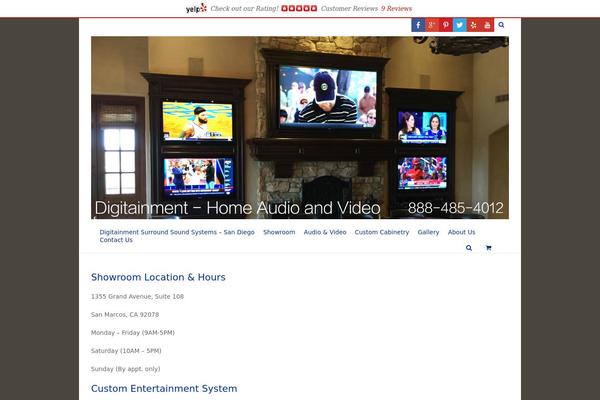Viewport: 600px width, 400px height.
Task: Click the search icon below navigation menu
Action: (x=469, y=248)
